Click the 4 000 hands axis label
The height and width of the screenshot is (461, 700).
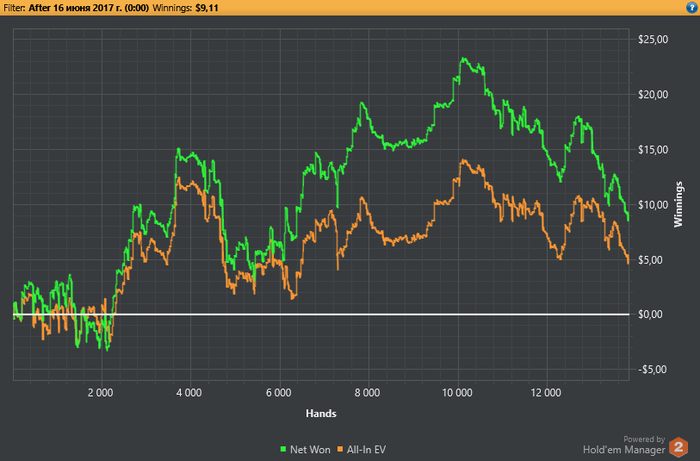189,393
